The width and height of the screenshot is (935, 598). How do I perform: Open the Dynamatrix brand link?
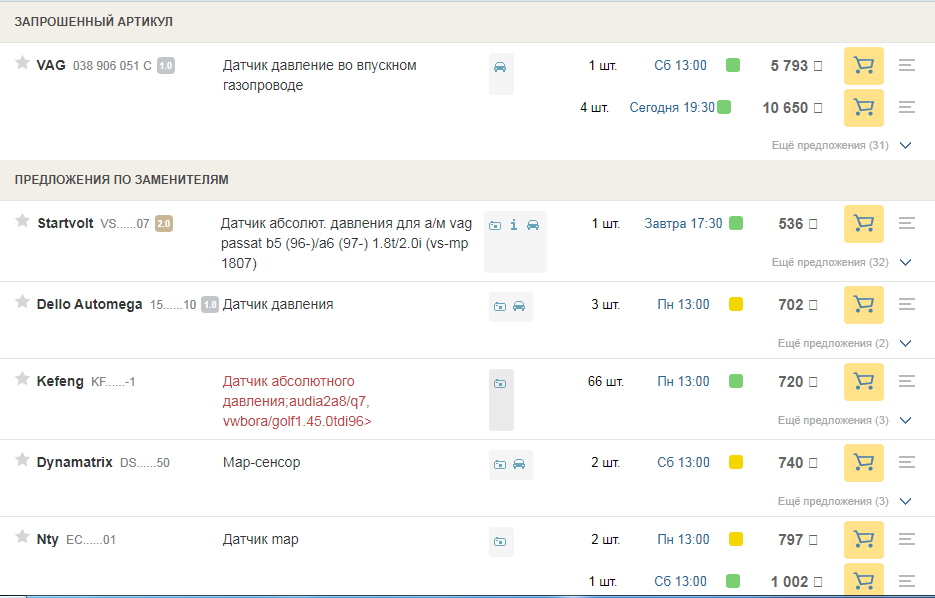click(74, 462)
